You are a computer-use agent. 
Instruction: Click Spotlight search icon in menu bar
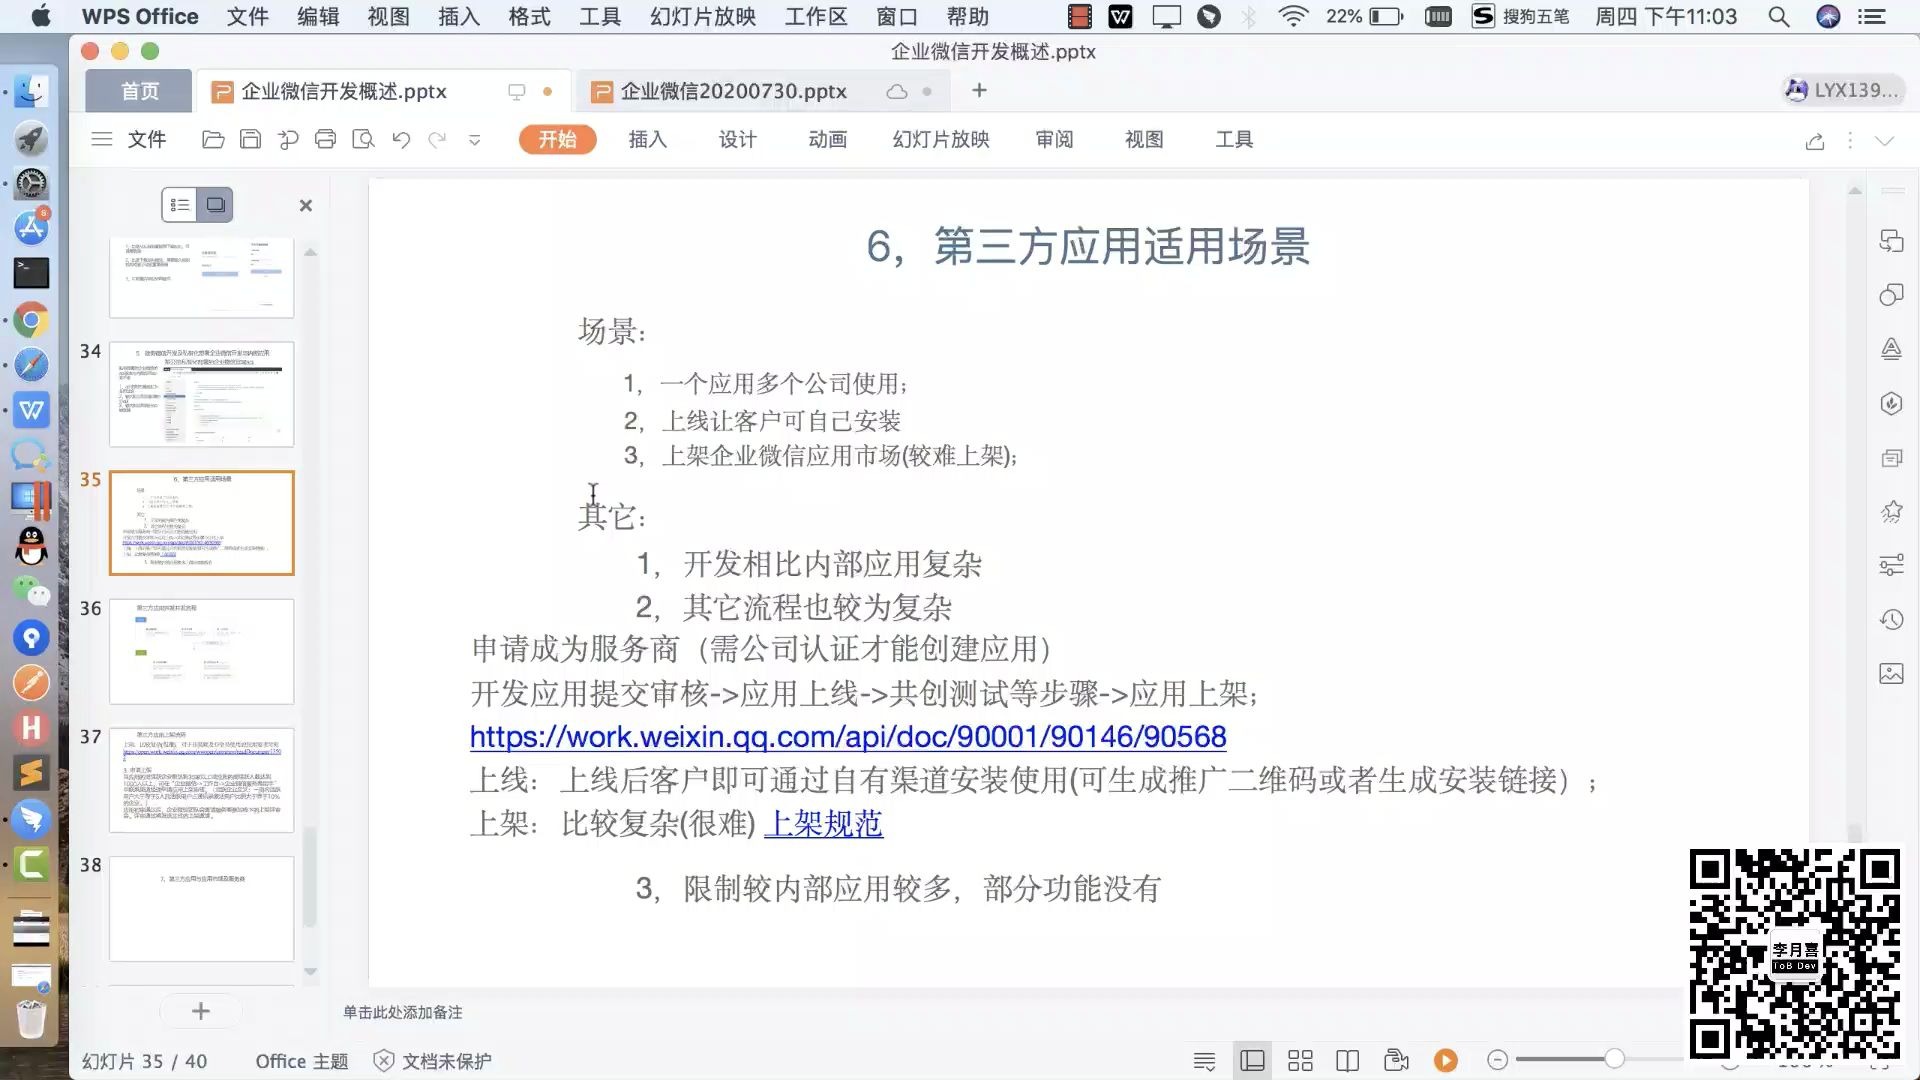1778,17
